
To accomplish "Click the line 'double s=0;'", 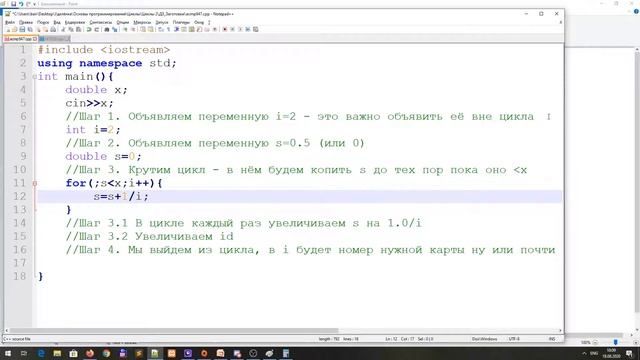I will pos(103,156).
